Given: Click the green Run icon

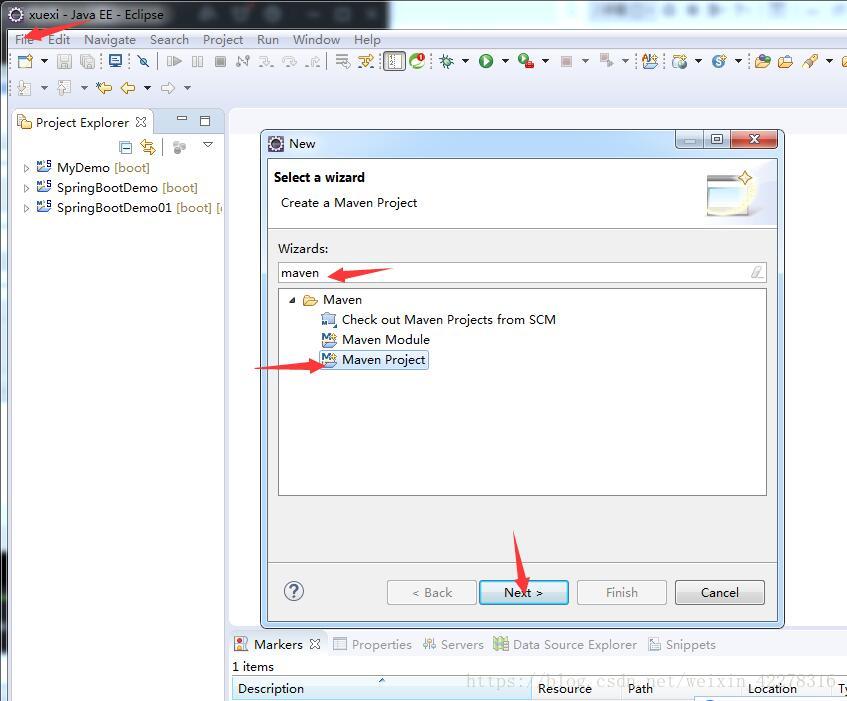Looking at the screenshot, I should click(x=486, y=61).
